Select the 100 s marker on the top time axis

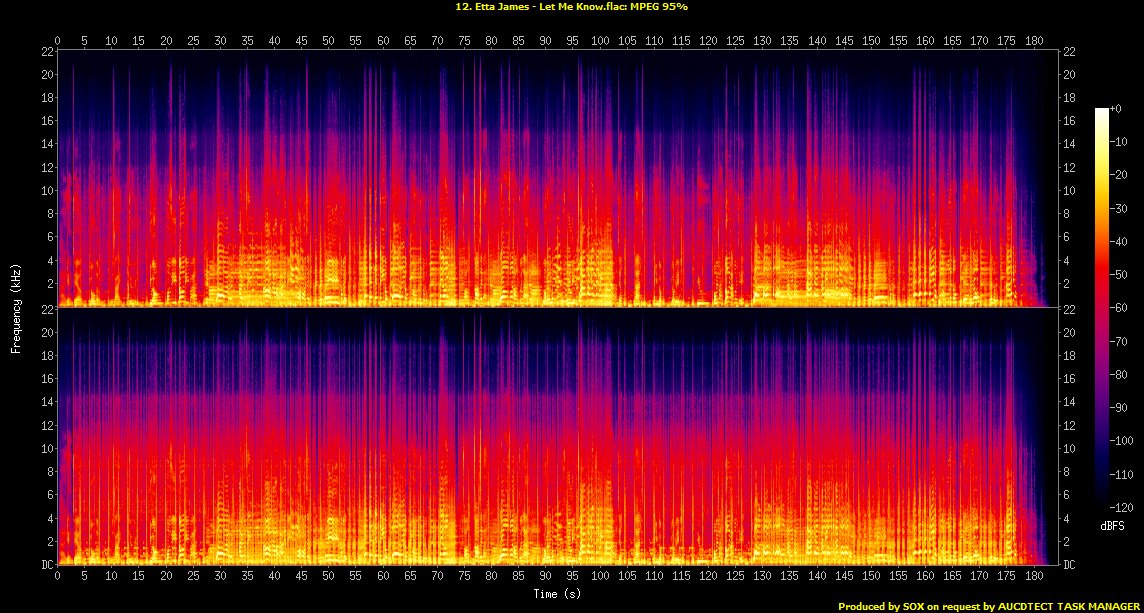coord(599,41)
